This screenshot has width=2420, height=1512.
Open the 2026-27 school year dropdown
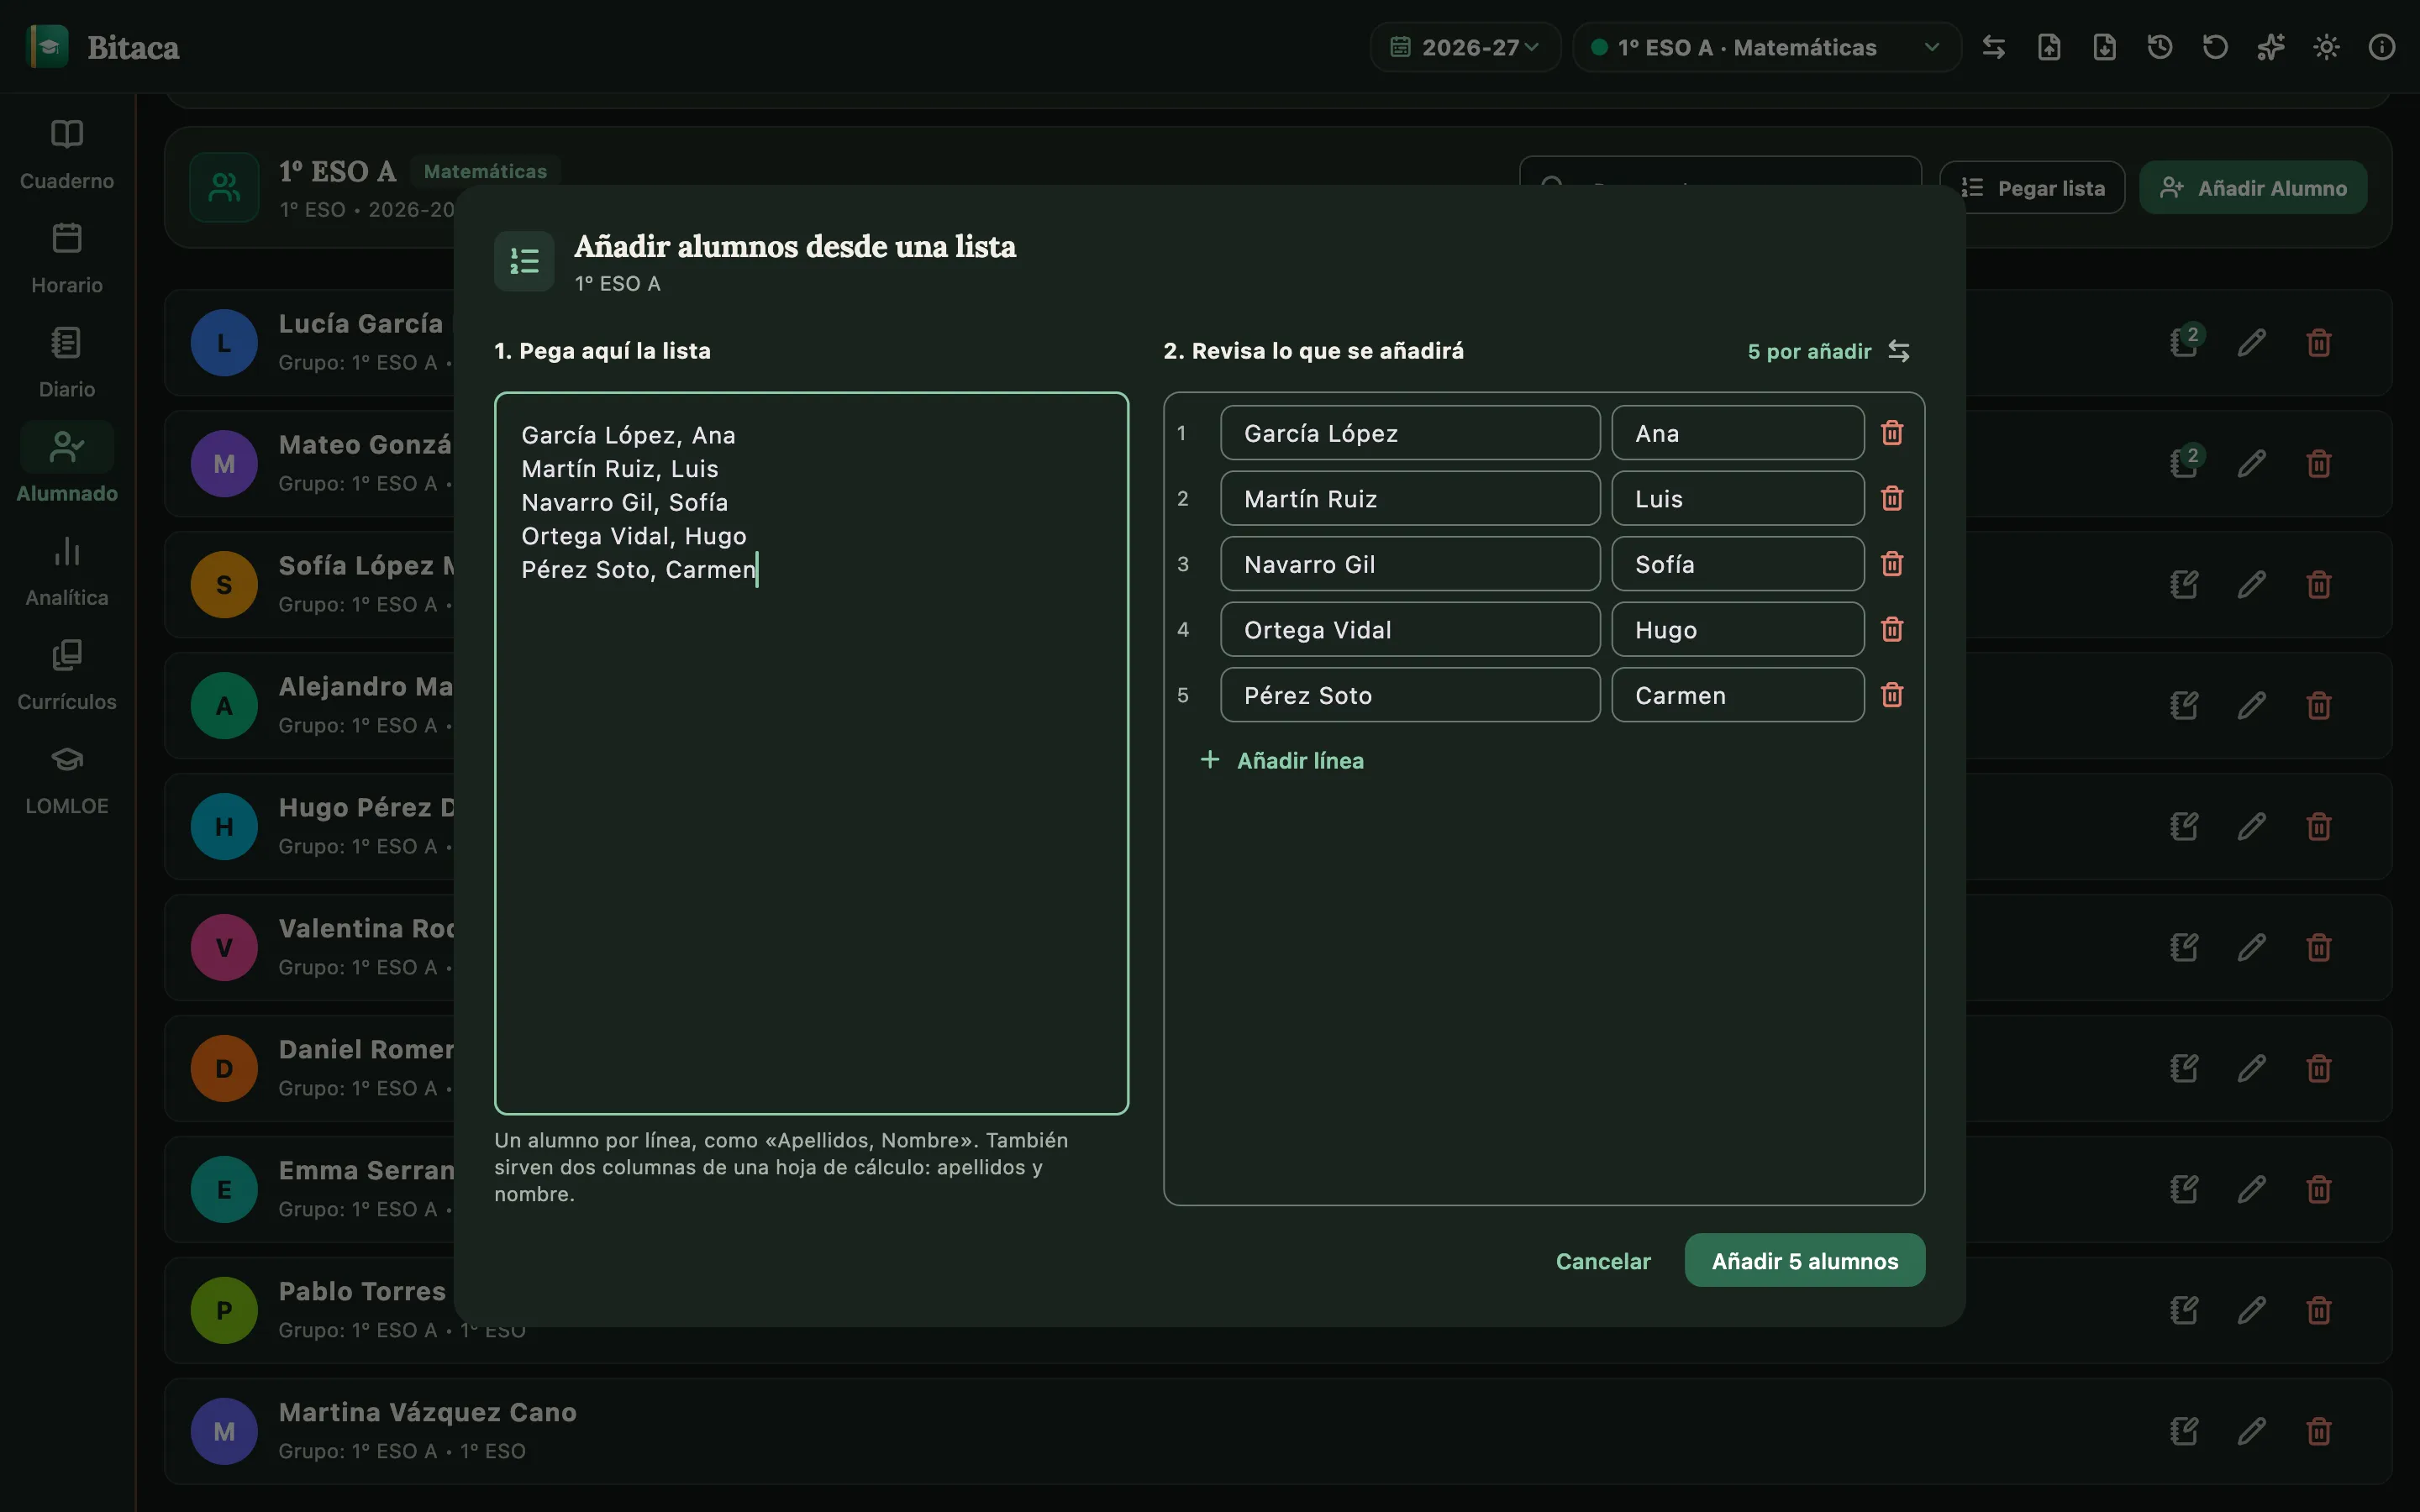point(1465,47)
